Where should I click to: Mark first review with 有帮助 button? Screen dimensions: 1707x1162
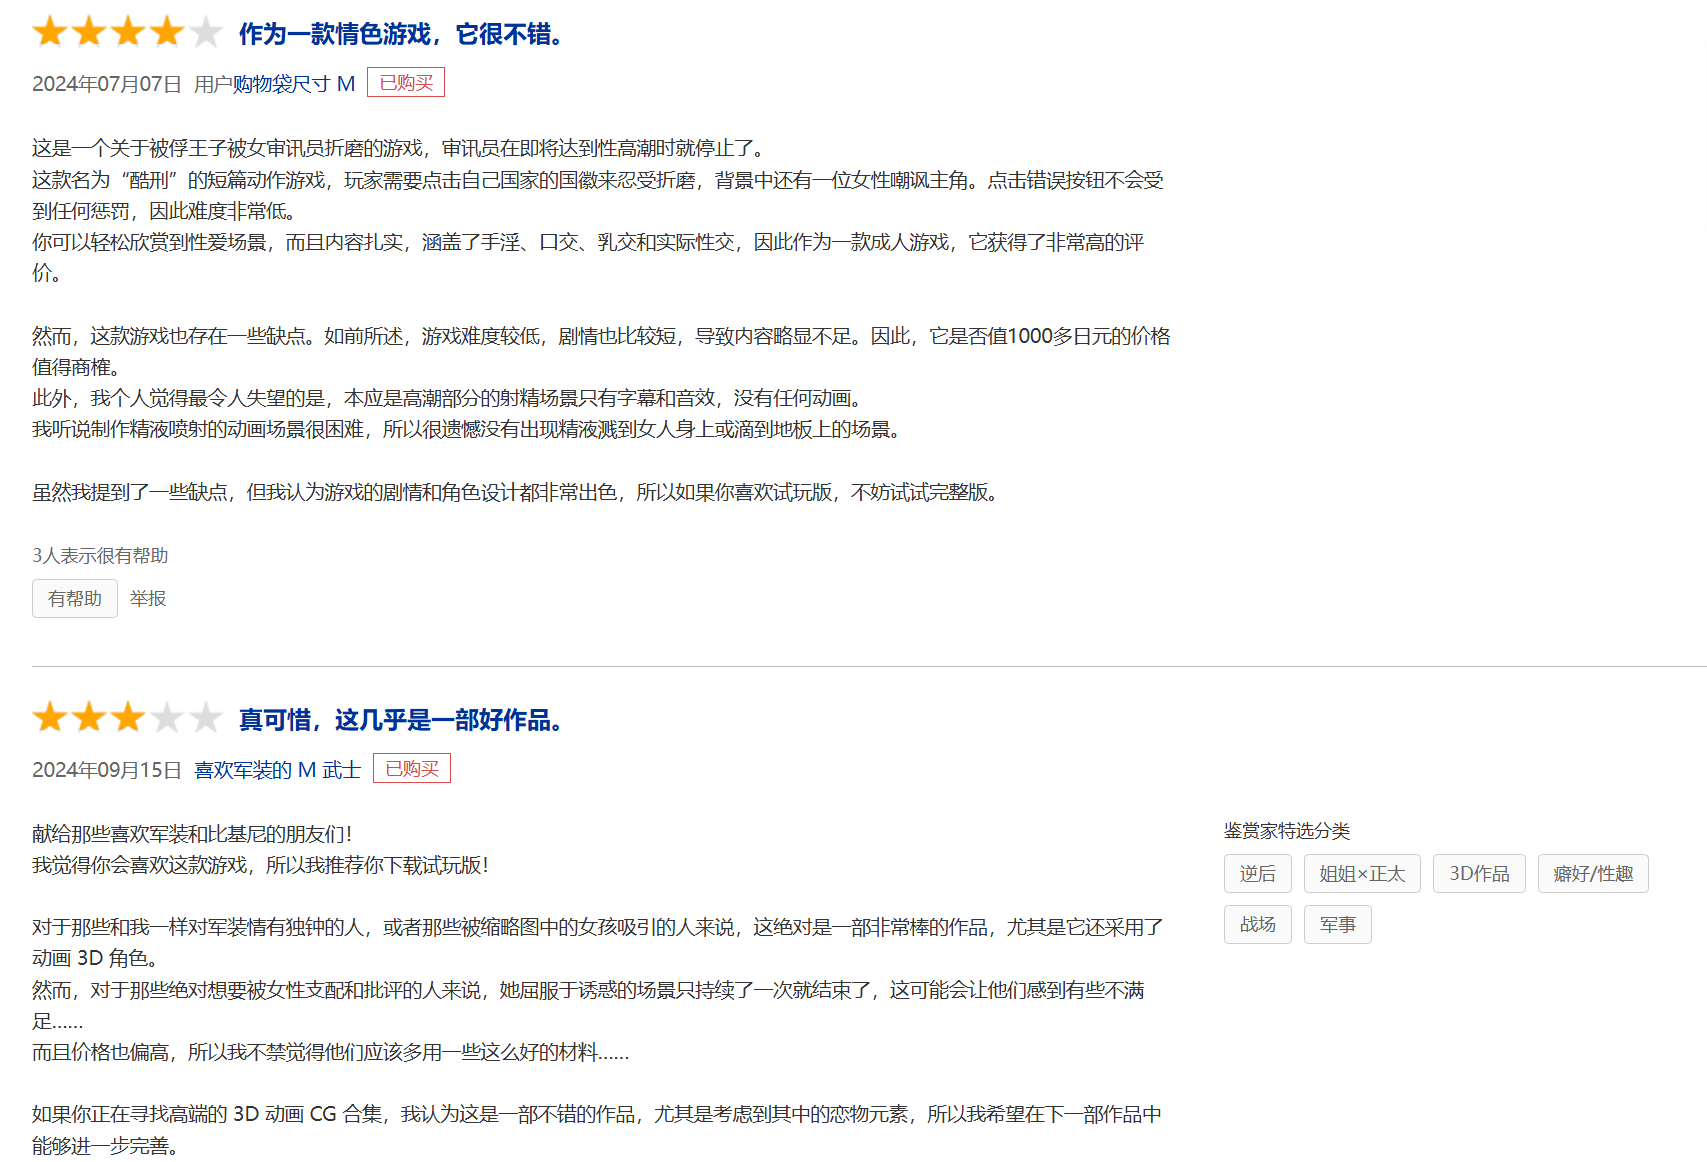(75, 599)
